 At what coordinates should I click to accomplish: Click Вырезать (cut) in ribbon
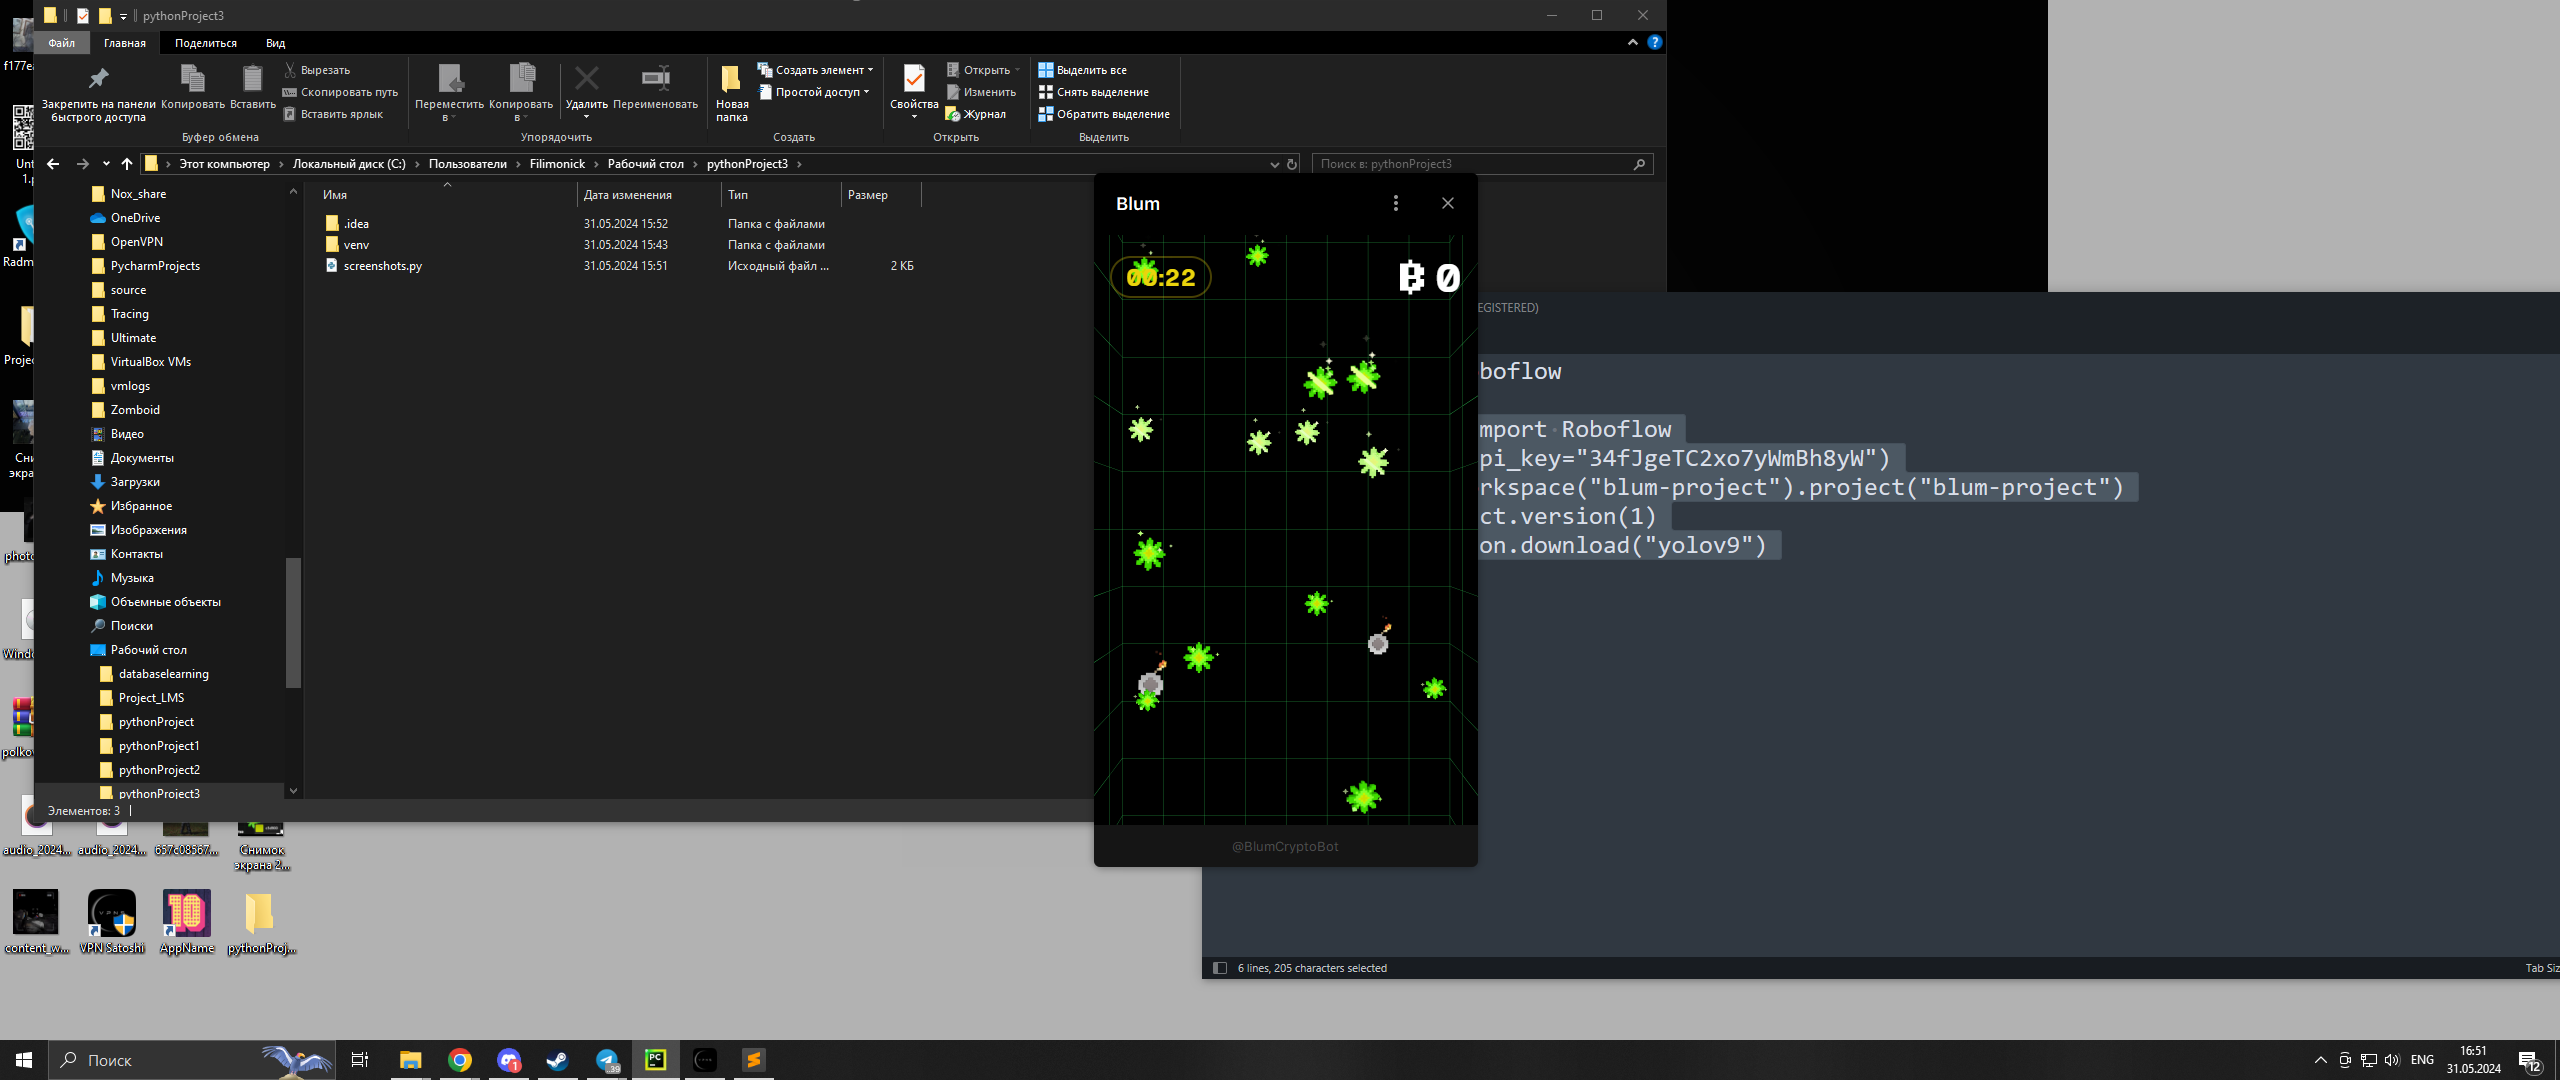coord(317,70)
